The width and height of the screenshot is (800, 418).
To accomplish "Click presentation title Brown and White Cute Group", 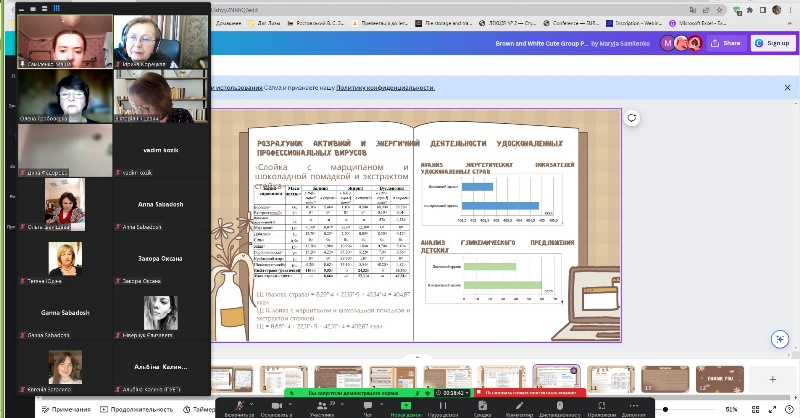I will [x=542, y=43].
